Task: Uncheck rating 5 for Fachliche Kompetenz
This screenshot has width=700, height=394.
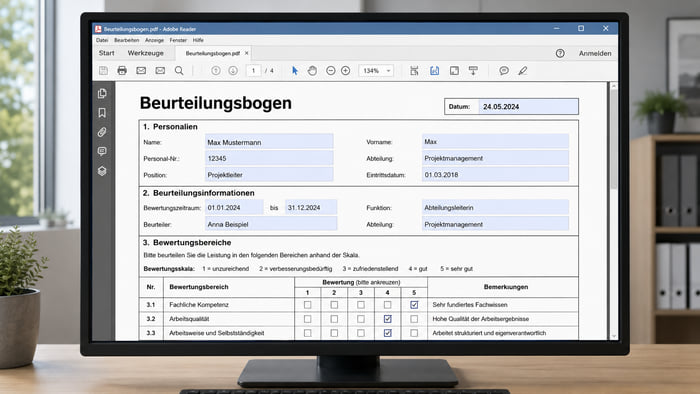Action: point(414,305)
